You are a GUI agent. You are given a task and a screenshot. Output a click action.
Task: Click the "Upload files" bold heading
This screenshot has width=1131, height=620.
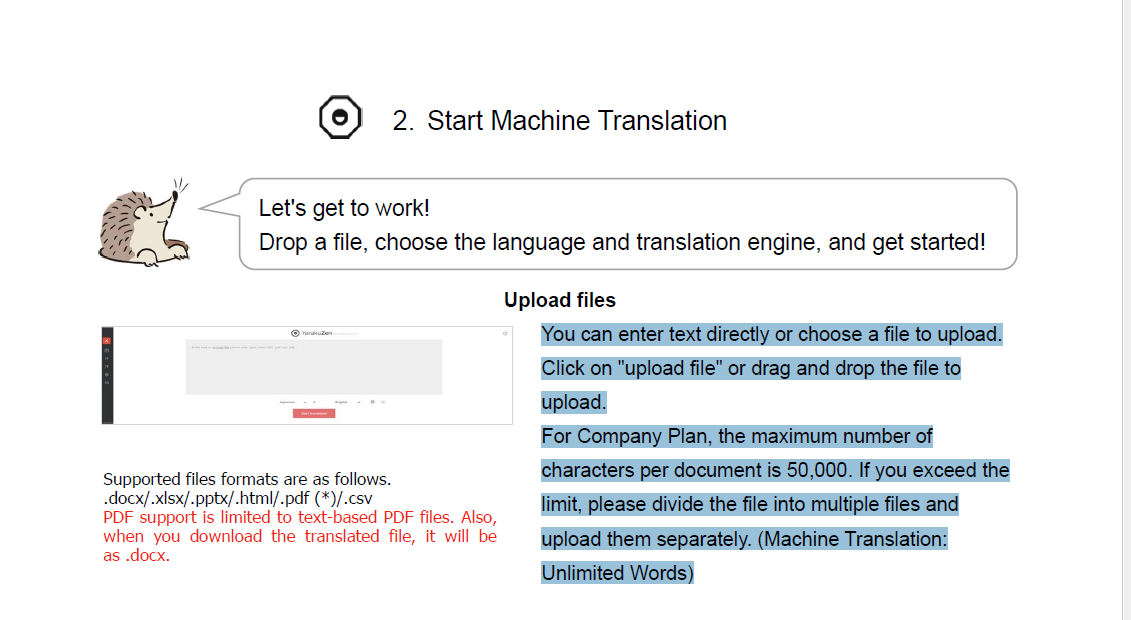click(x=560, y=300)
